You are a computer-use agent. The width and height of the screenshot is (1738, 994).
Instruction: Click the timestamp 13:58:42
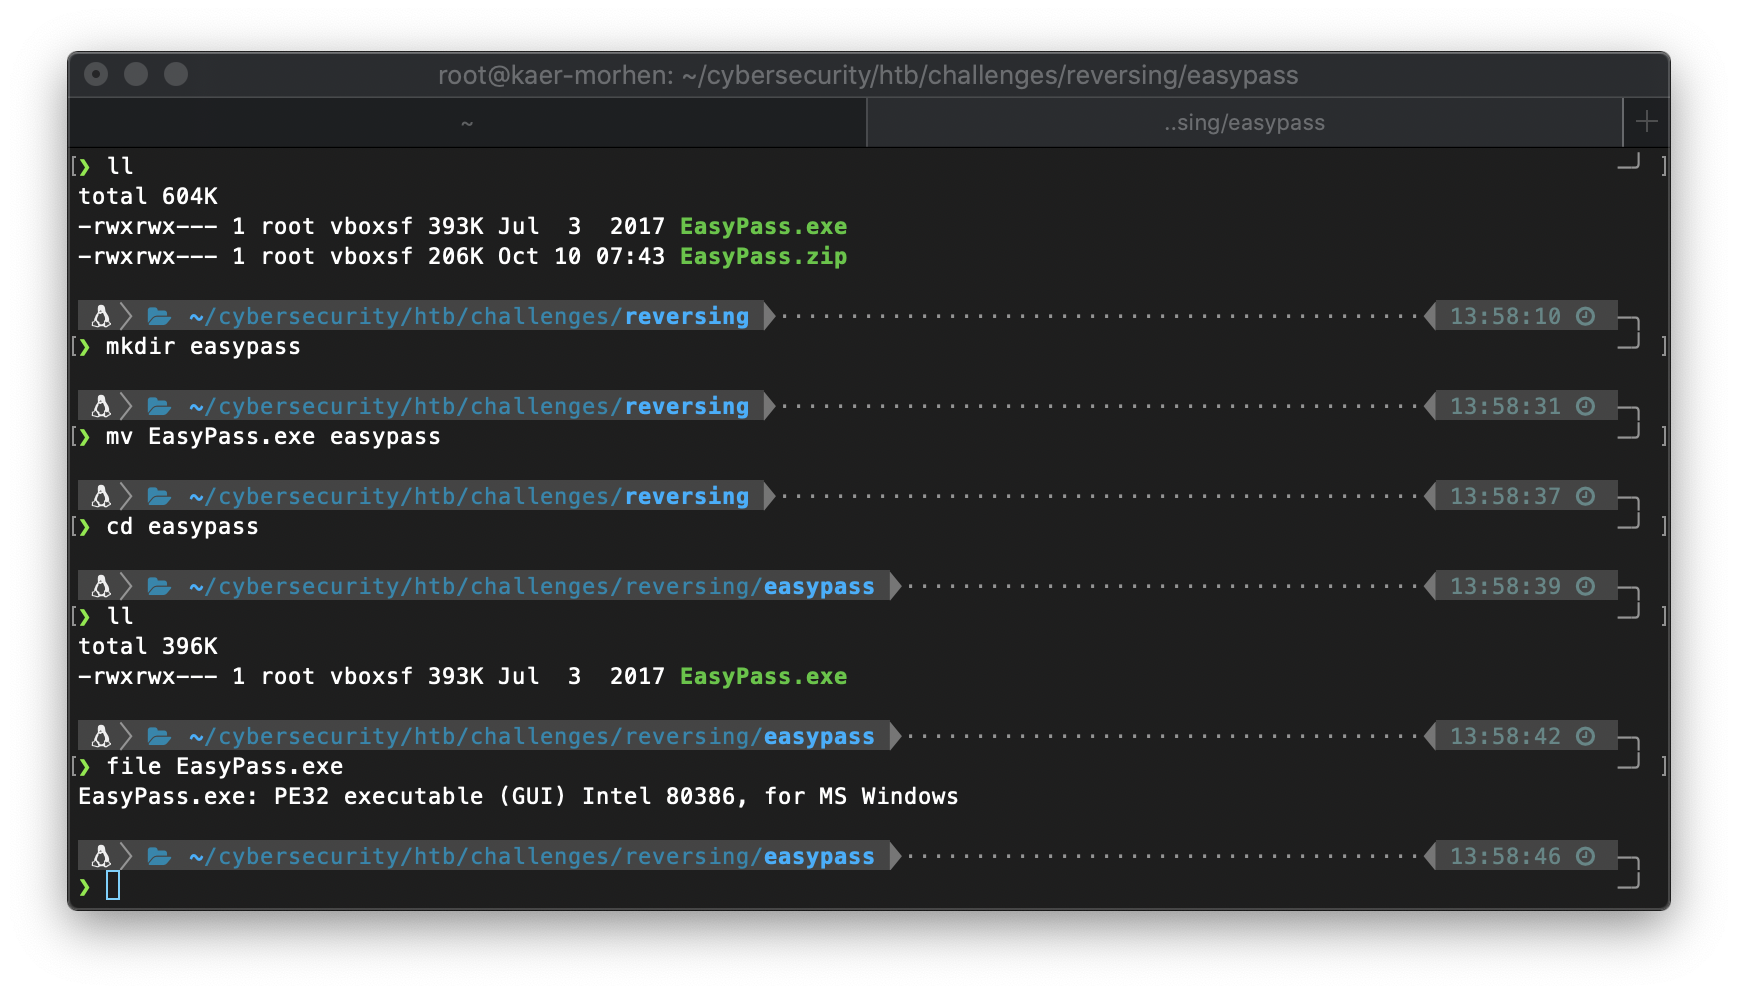click(x=1505, y=736)
